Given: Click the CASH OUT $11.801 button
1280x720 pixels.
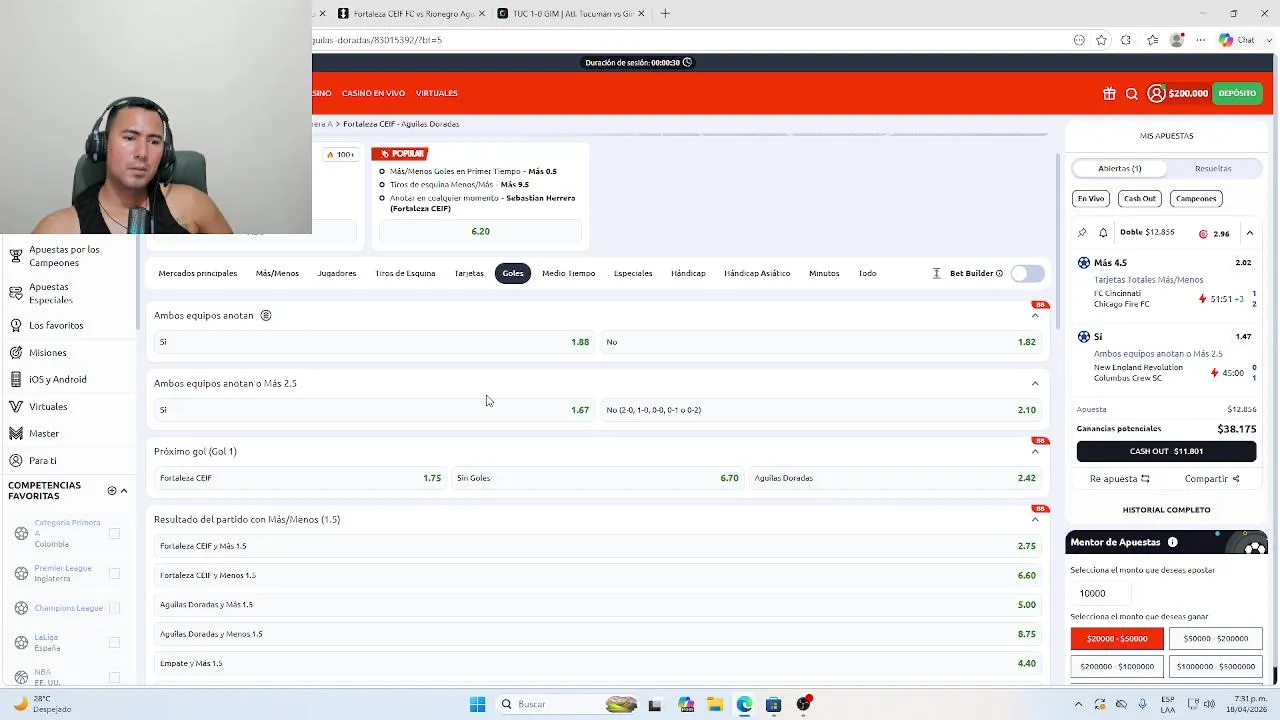Looking at the screenshot, I should point(1166,451).
